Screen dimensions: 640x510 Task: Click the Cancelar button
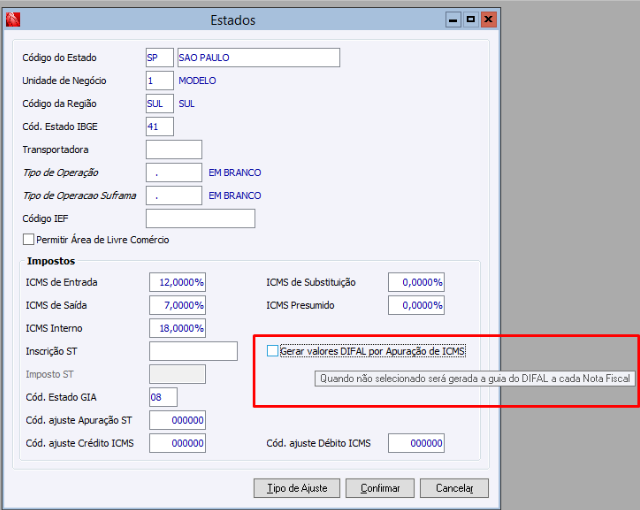click(x=454, y=488)
